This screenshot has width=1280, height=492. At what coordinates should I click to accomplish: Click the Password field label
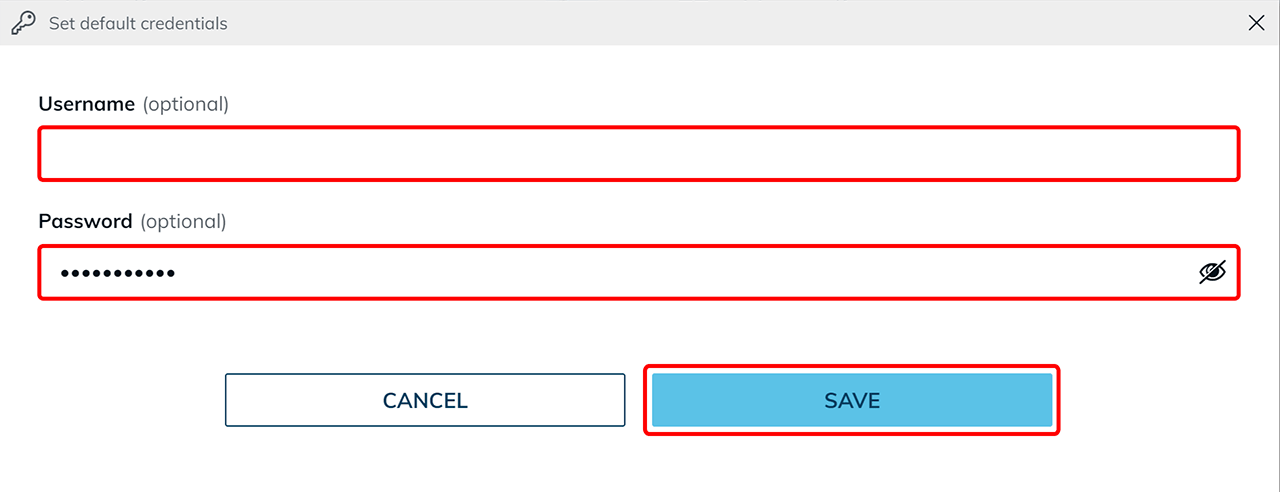click(85, 221)
